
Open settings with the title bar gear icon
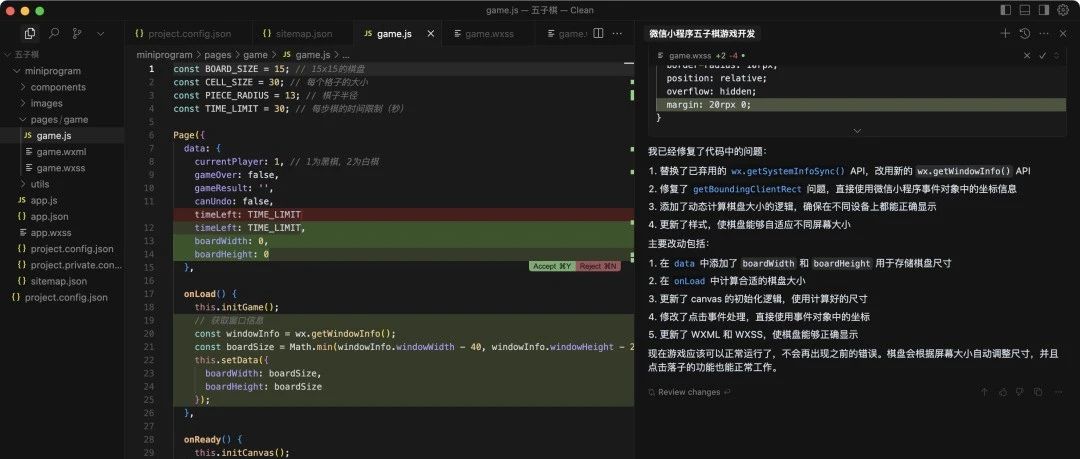coord(1063,10)
